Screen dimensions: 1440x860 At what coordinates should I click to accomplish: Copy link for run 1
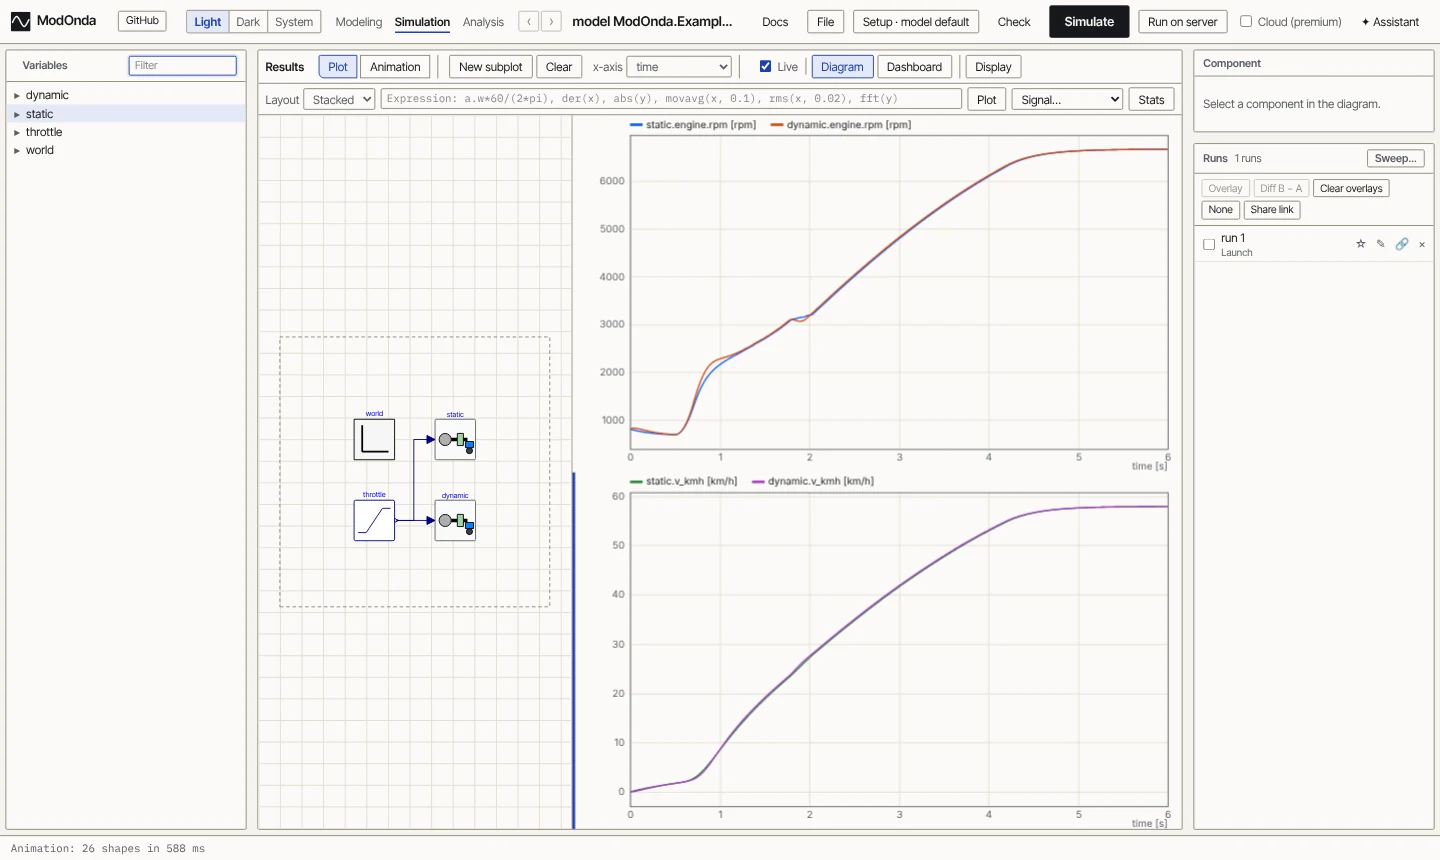1402,244
